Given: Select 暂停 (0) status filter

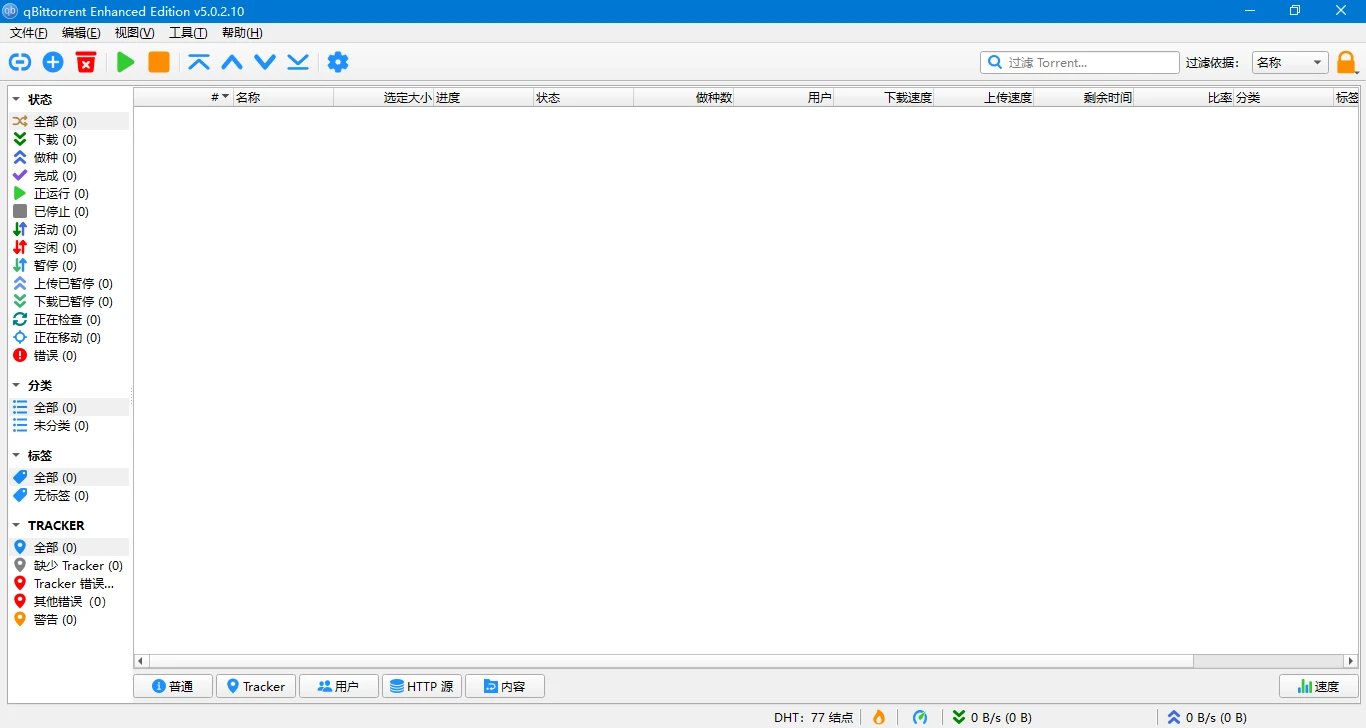Looking at the screenshot, I should coord(70,265).
